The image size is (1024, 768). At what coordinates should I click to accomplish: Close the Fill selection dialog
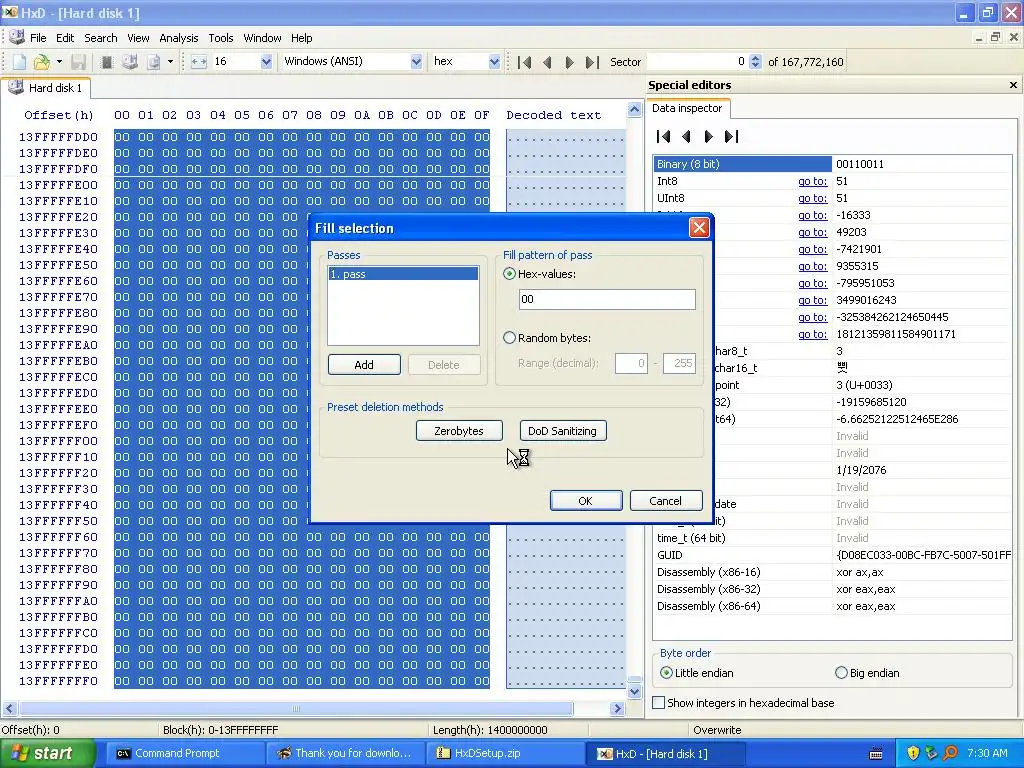tap(699, 227)
